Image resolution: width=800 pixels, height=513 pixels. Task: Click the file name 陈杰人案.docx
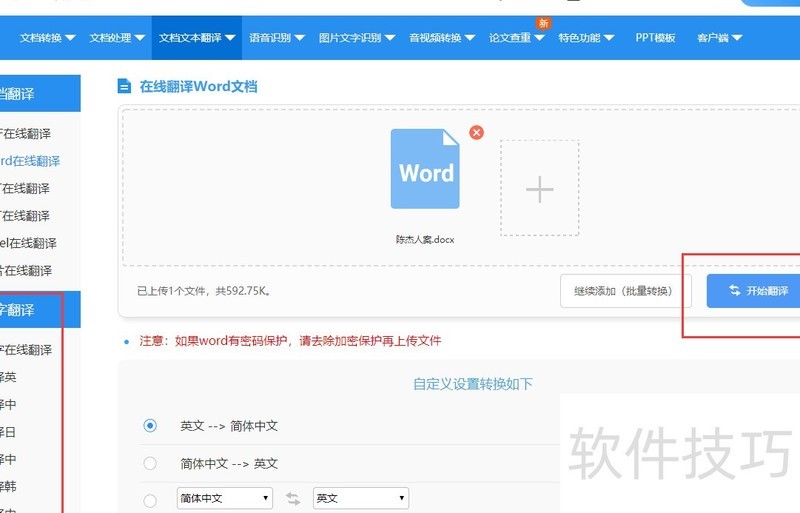[x=425, y=239]
